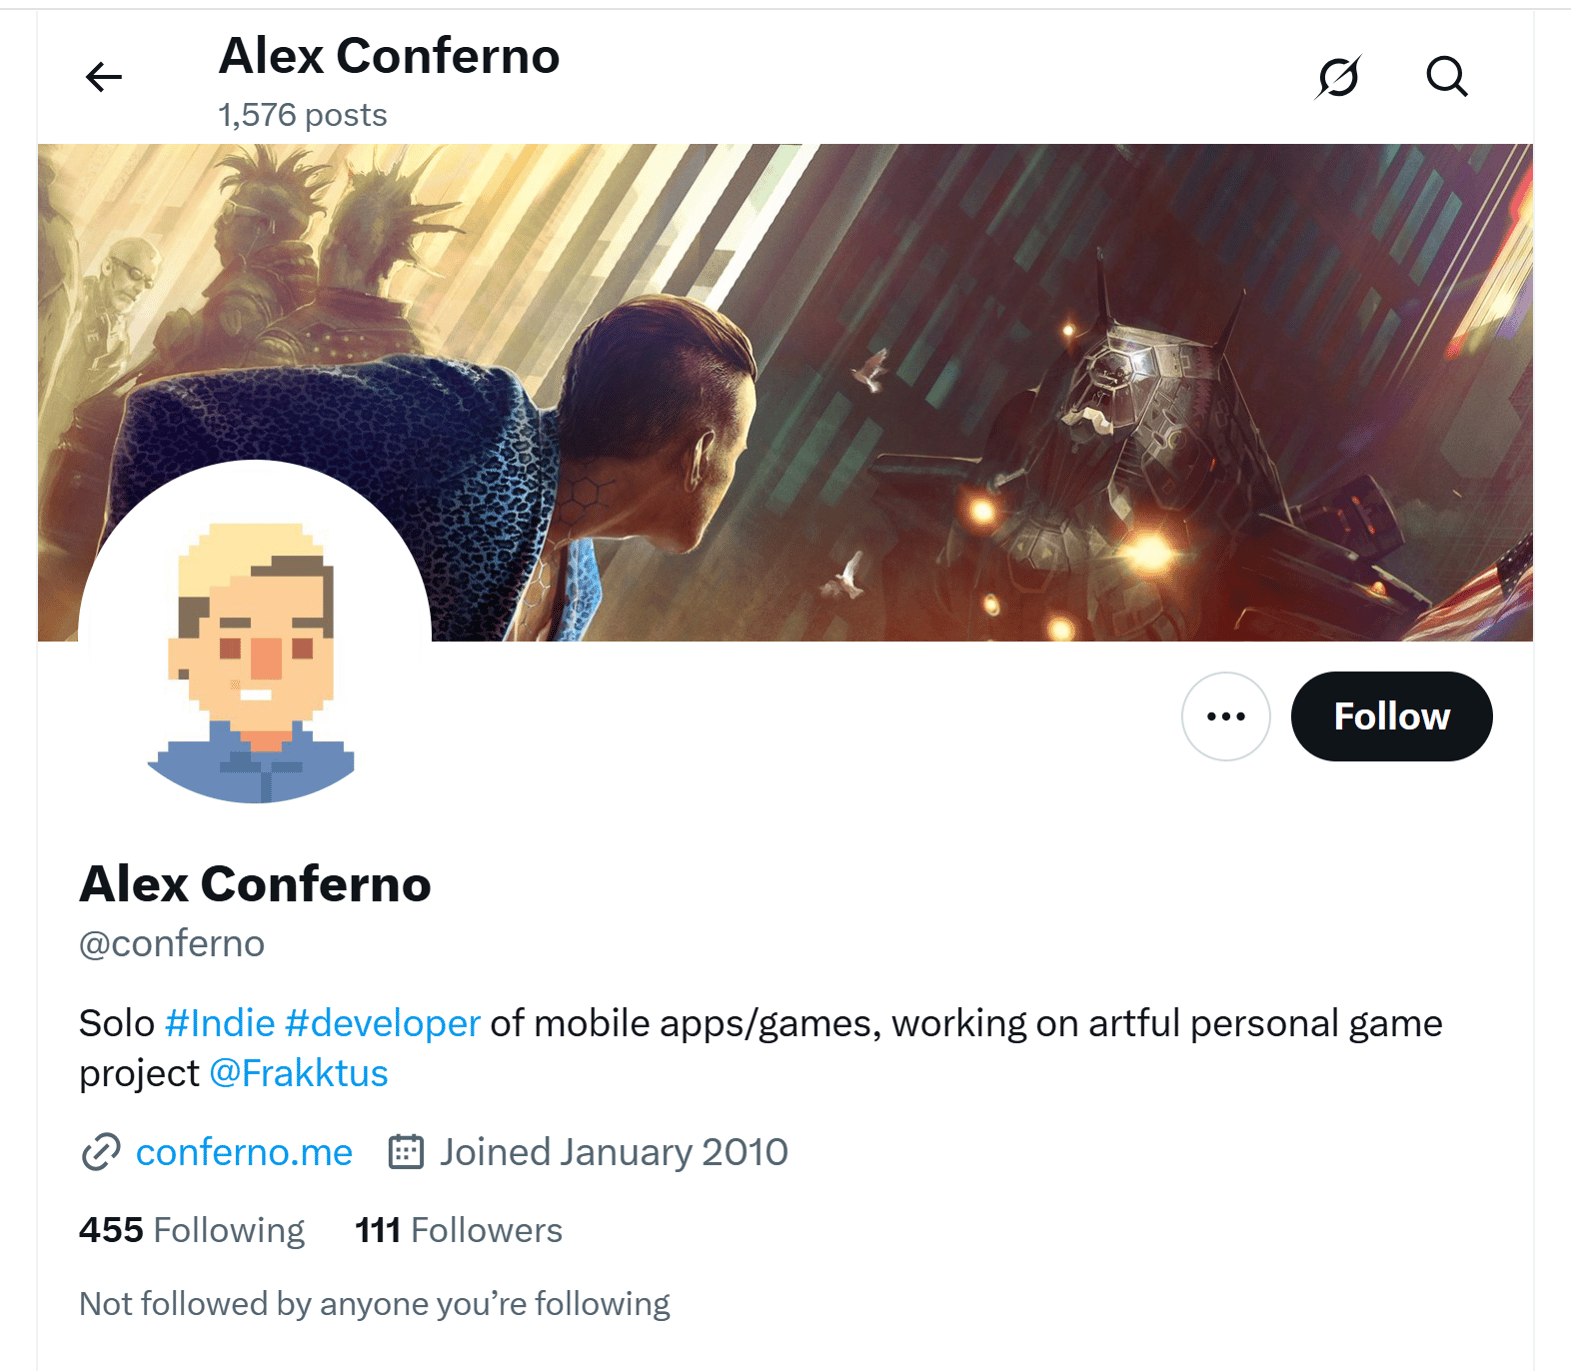The width and height of the screenshot is (1571, 1371).
Task: Search posts with the magnifier icon
Action: [x=1446, y=76]
